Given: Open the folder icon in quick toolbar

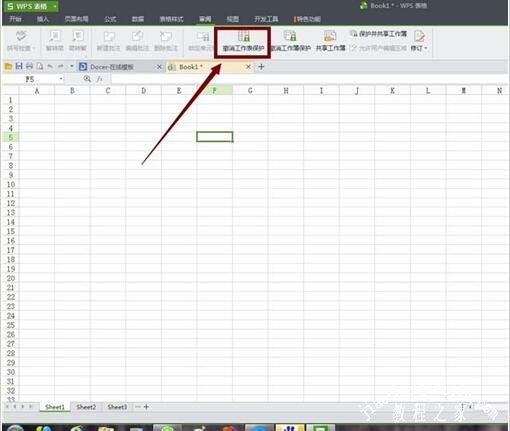Looking at the screenshot, I should click(x=8, y=66).
